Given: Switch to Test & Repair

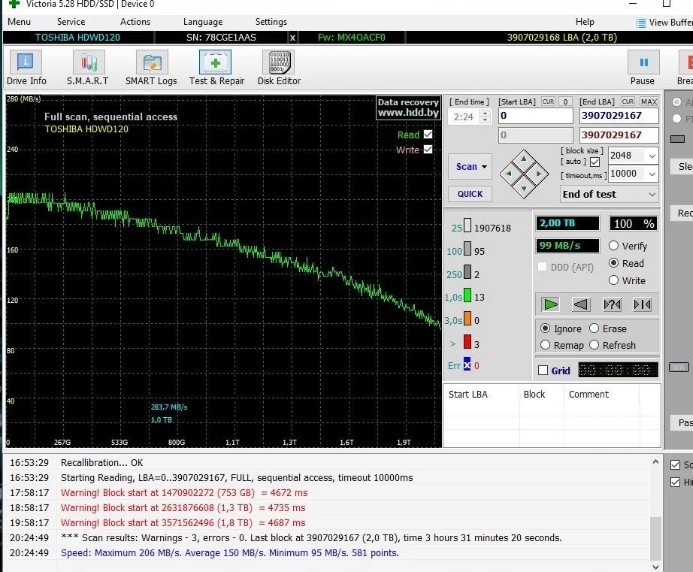Looking at the screenshot, I should 216,68.
